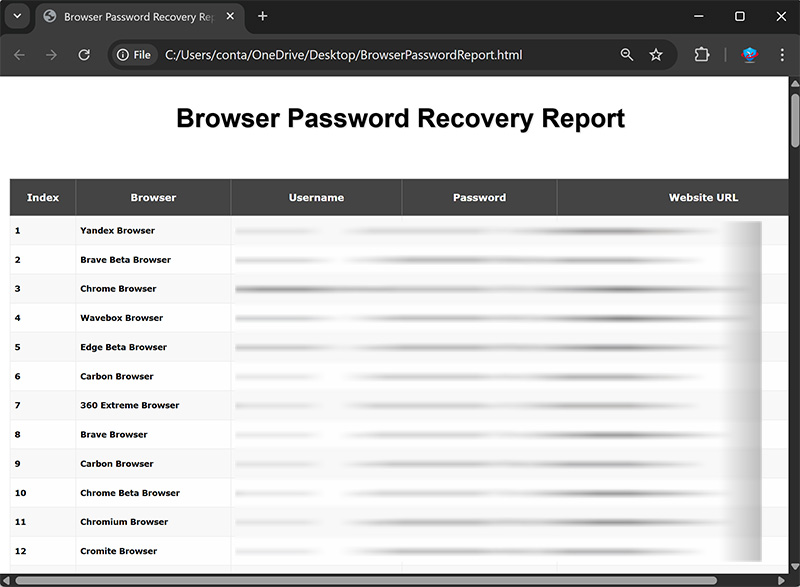The height and width of the screenshot is (587, 800).
Task: Select the Chromium Browser cell
Action: pyautogui.click(x=153, y=522)
